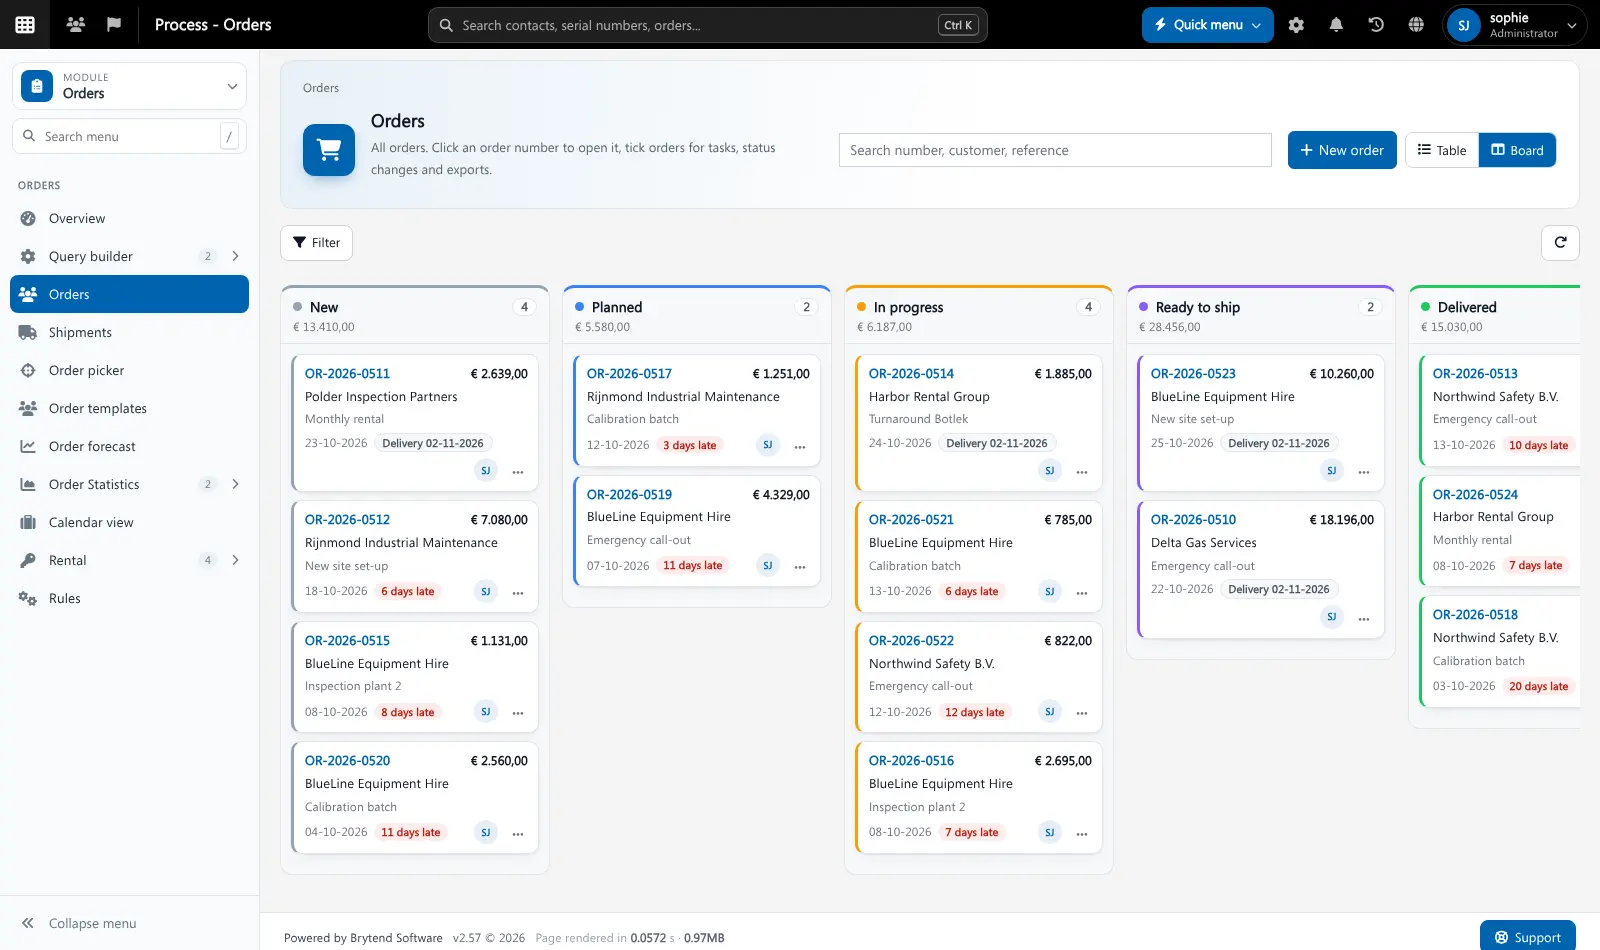Open the apps grid icon

coord(25,25)
